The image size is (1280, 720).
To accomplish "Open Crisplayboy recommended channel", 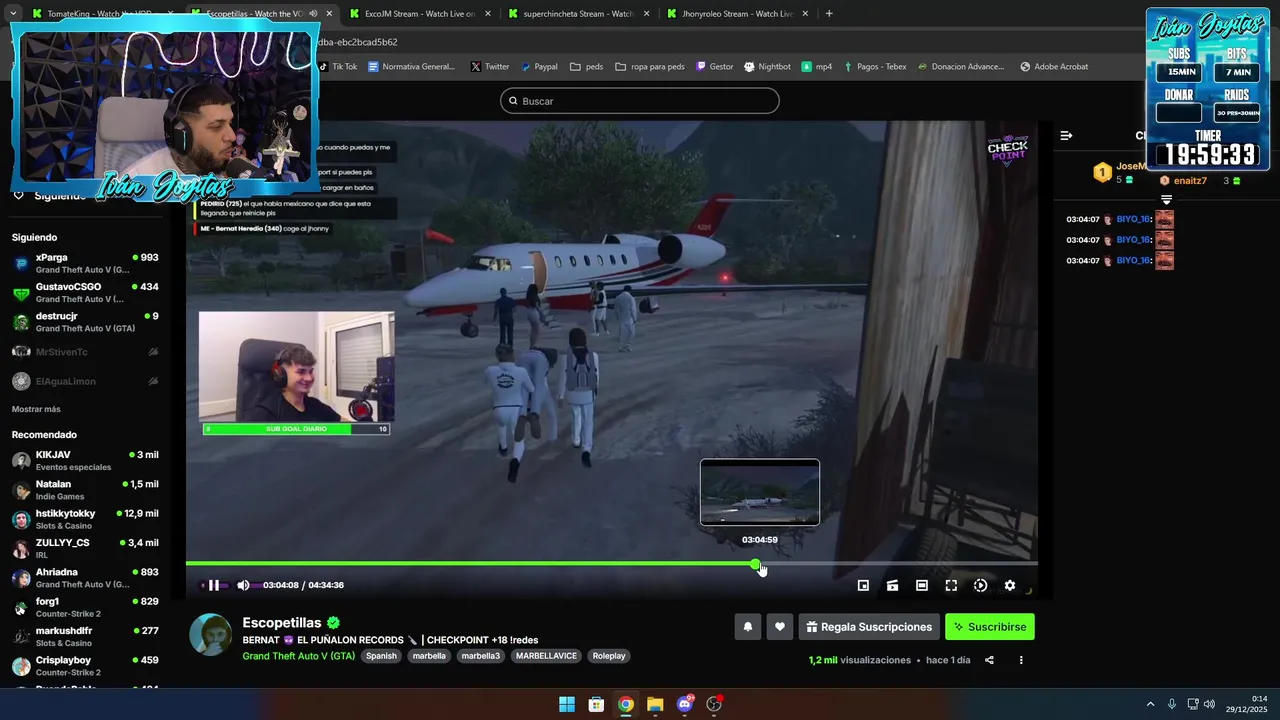I will pyautogui.click(x=85, y=666).
